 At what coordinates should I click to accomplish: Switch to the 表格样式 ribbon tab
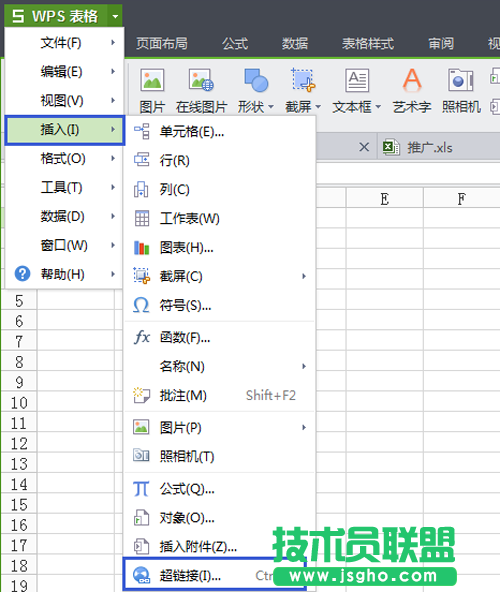(x=367, y=43)
